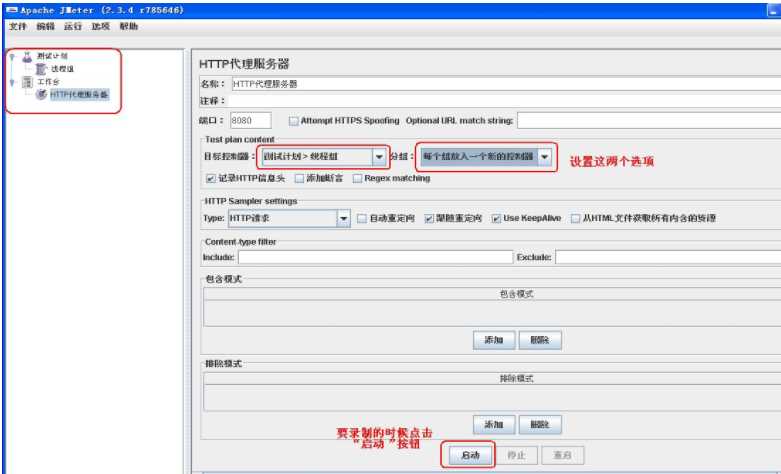This screenshot has height=474, width=781.
Task: Click the HTTP Sampler settings group label
Action: [251, 201]
